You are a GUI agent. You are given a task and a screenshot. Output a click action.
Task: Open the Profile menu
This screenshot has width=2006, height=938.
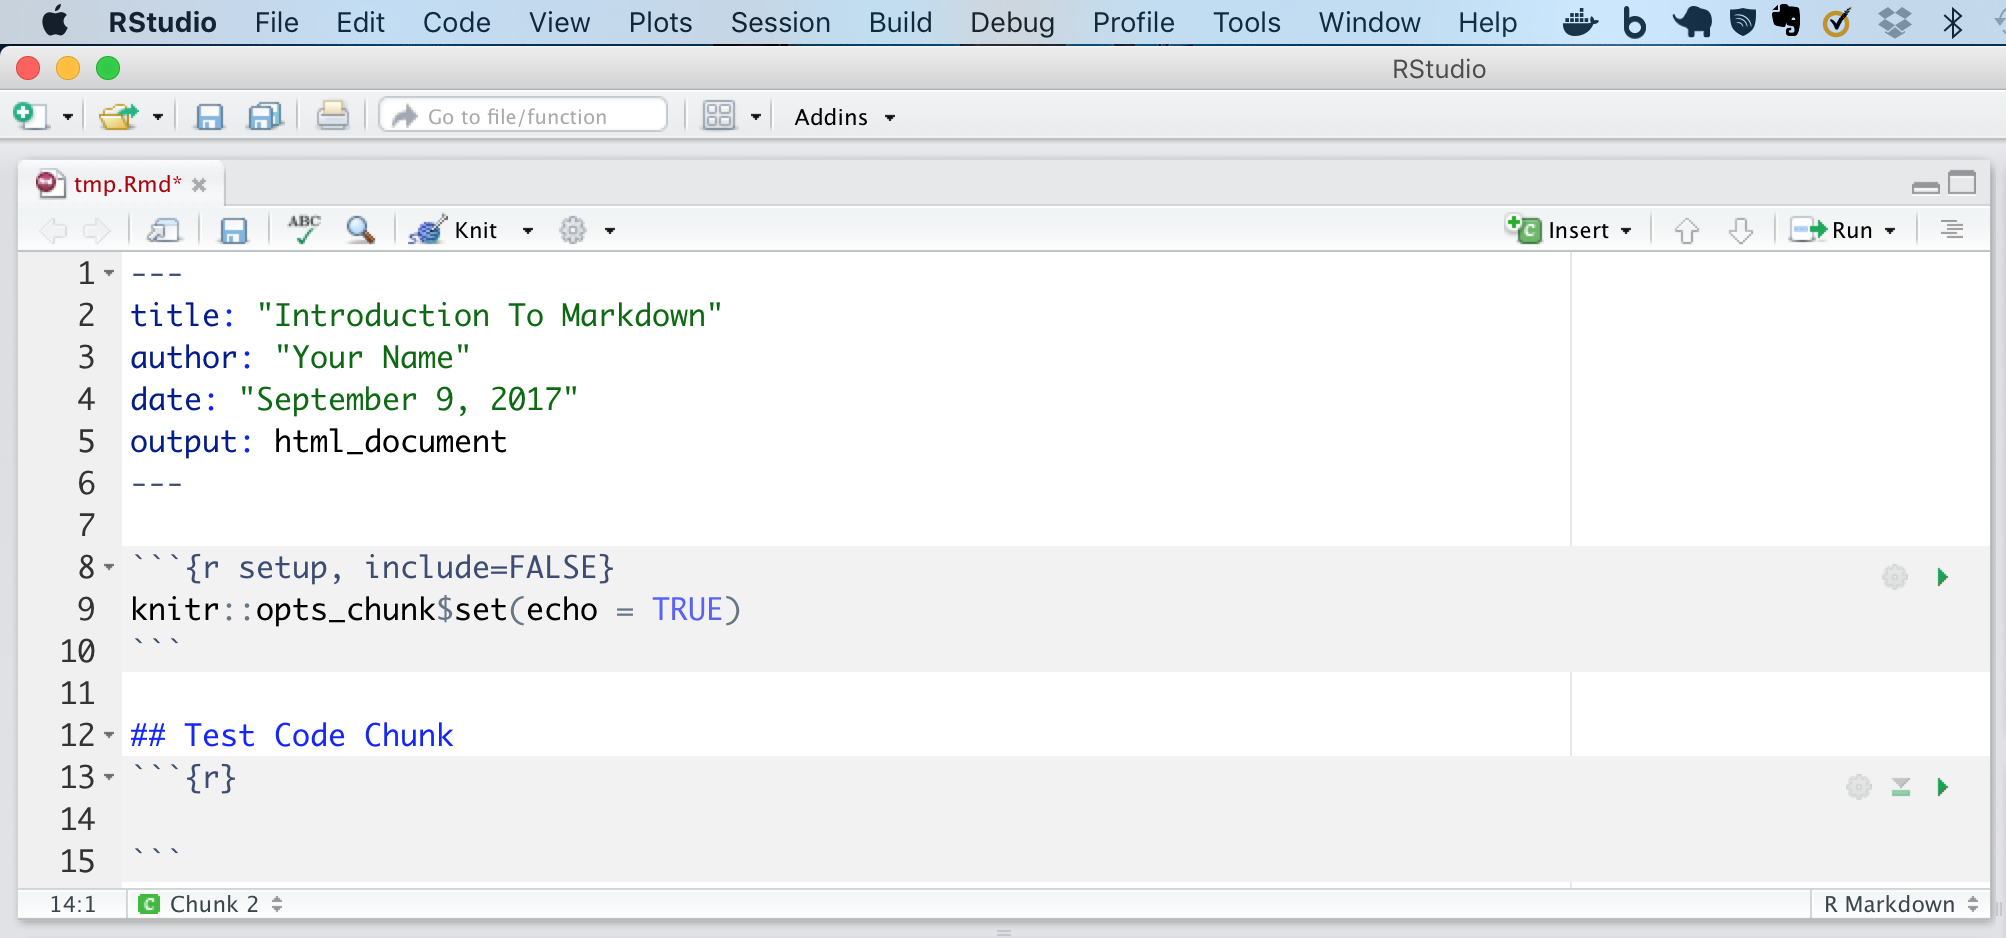click(1133, 22)
